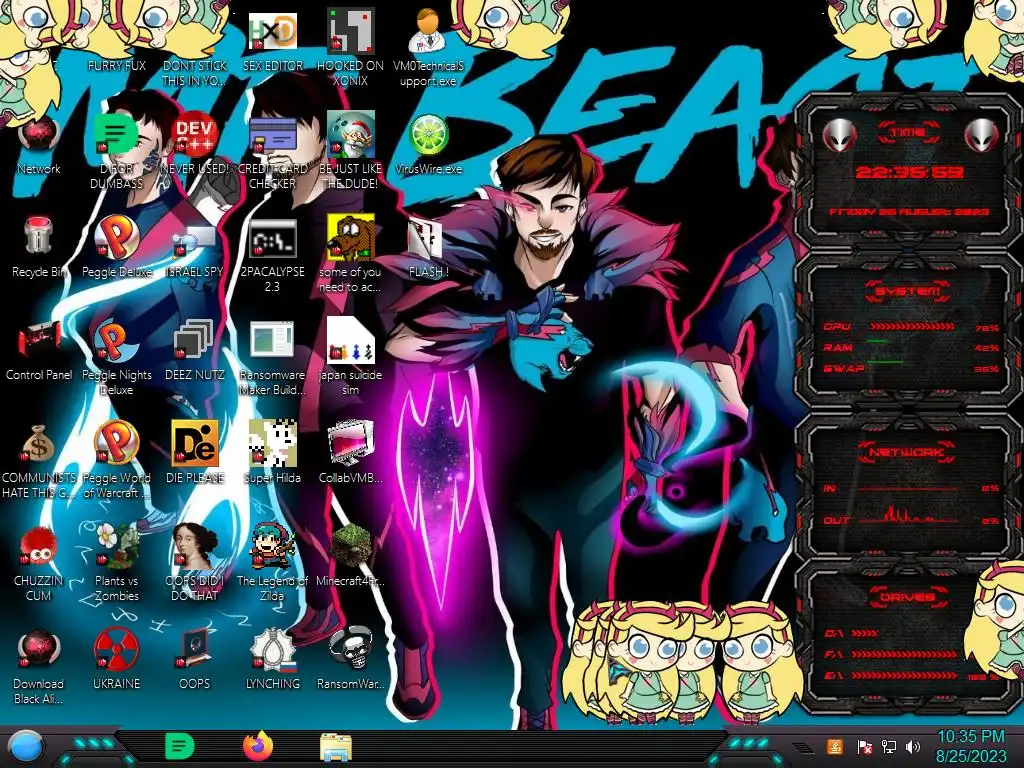Select the Plants vs Zombies icon
This screenshot has height=768, width=1024.
click(116, 564)
